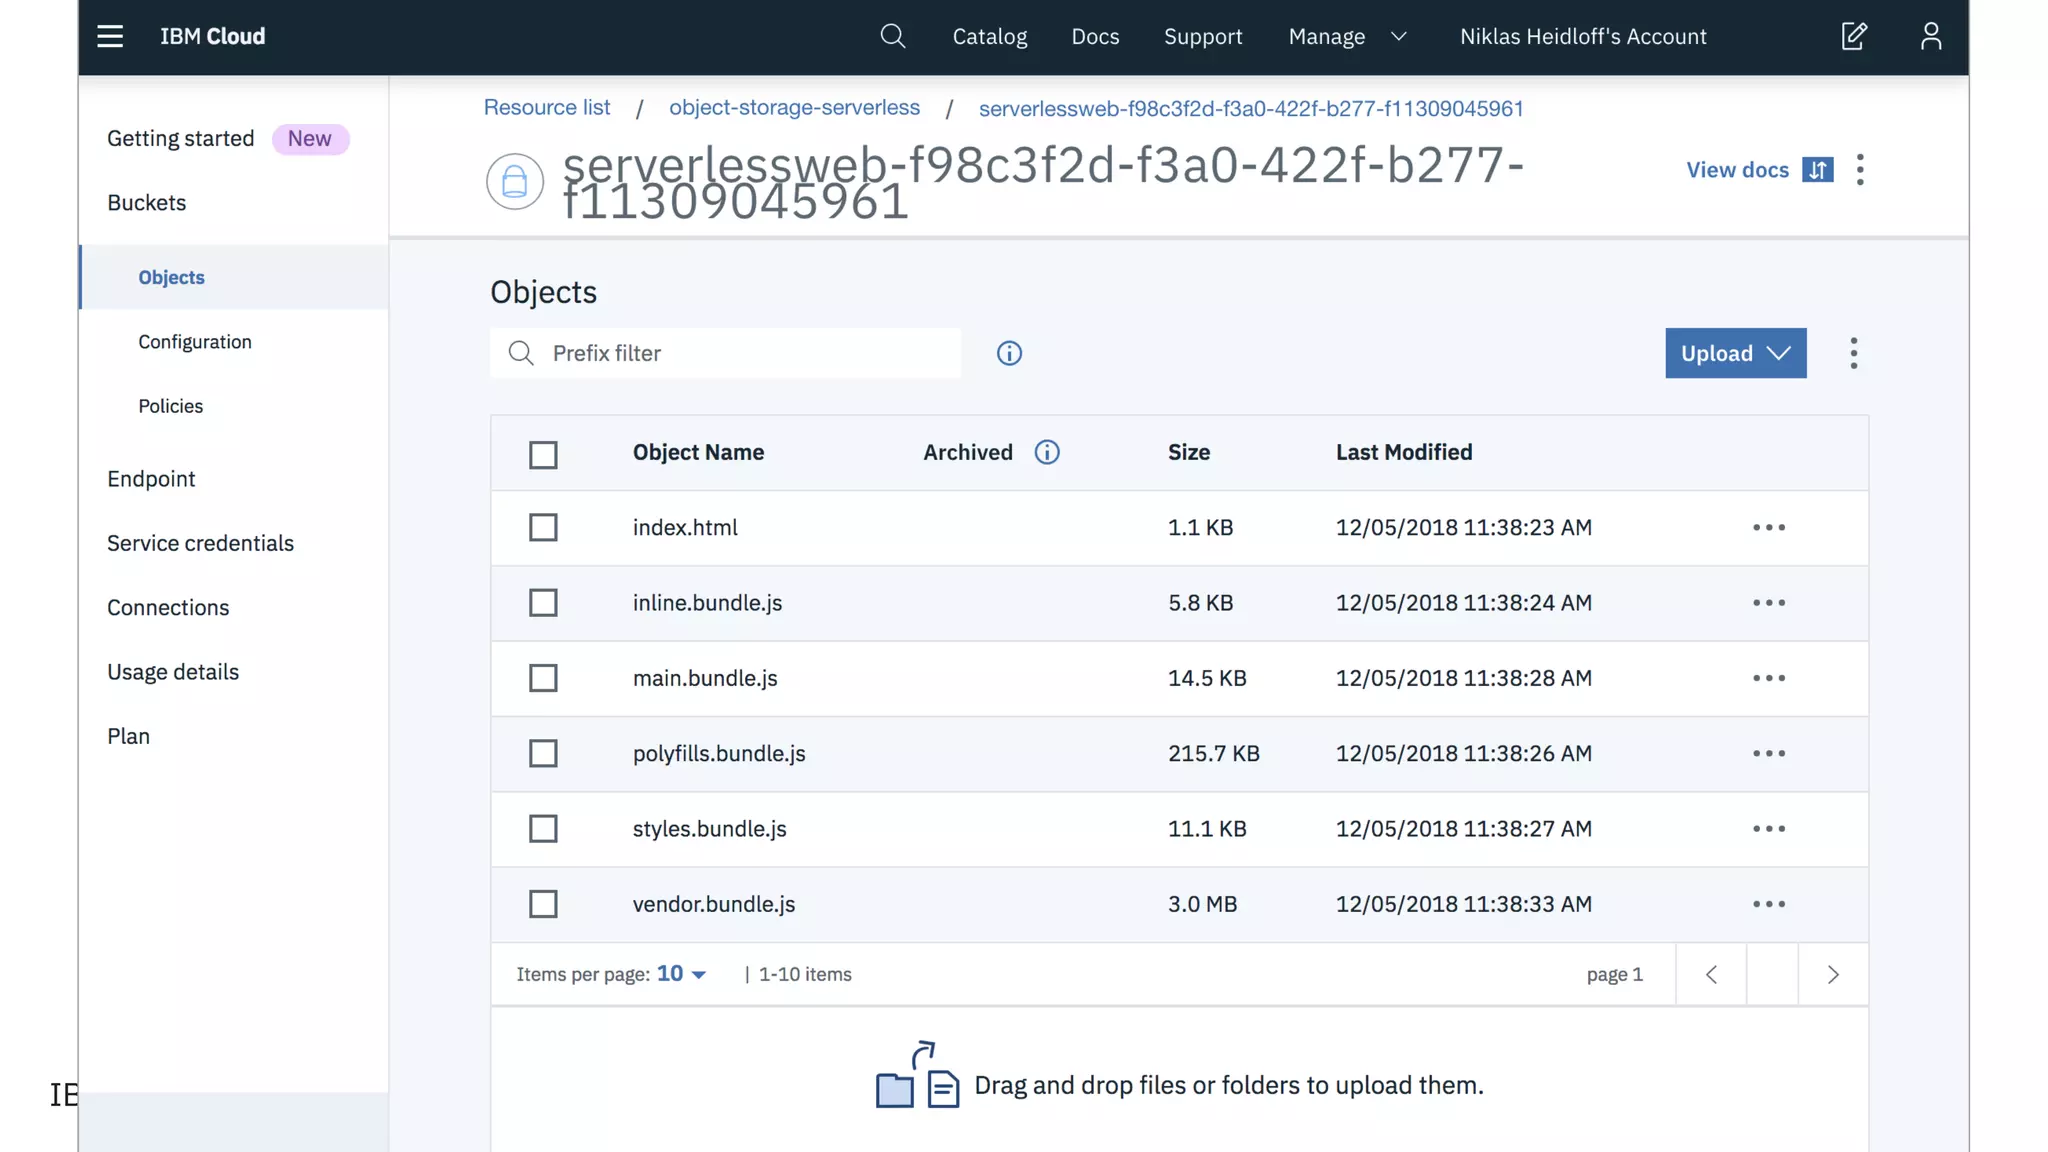Open the hamburger navigation menu
This screenshot has height=1152, width=2048.
110,37
